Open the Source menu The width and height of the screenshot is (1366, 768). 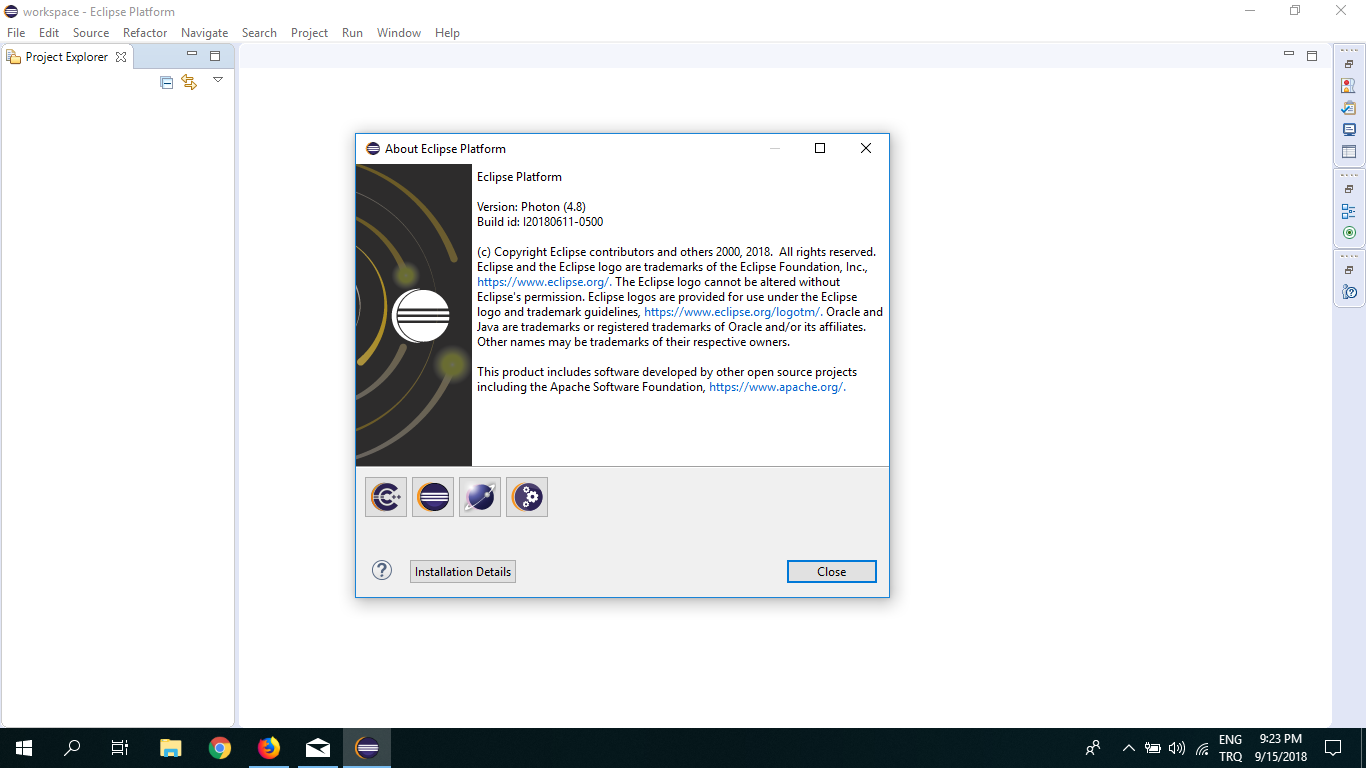[x=91, y=33]
